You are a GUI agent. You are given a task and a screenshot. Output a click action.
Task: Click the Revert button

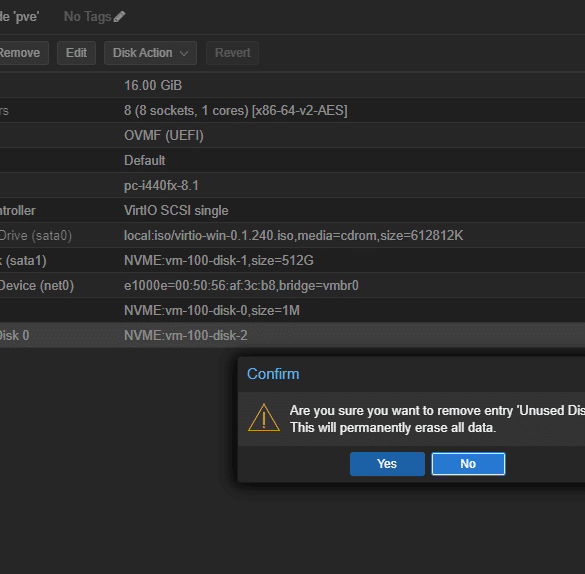pyautogui.click(x=232, y=53)
